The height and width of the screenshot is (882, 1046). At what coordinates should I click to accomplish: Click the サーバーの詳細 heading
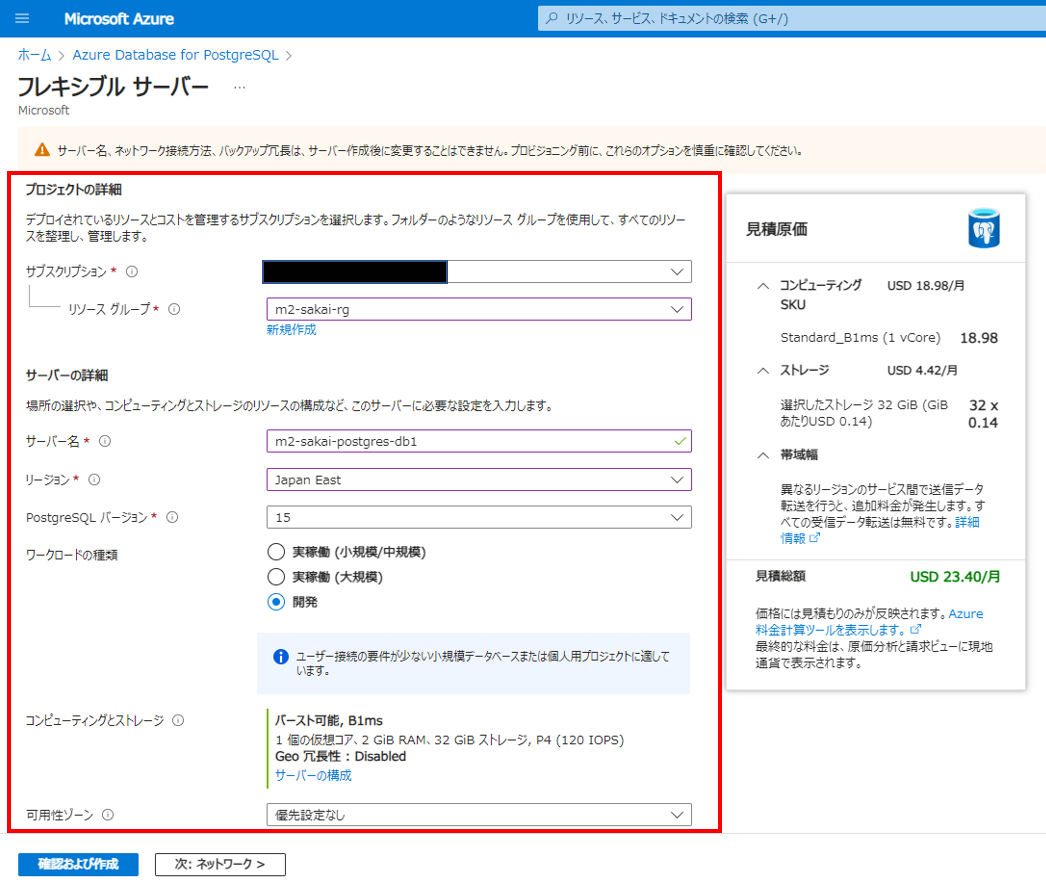click(67, 375)
